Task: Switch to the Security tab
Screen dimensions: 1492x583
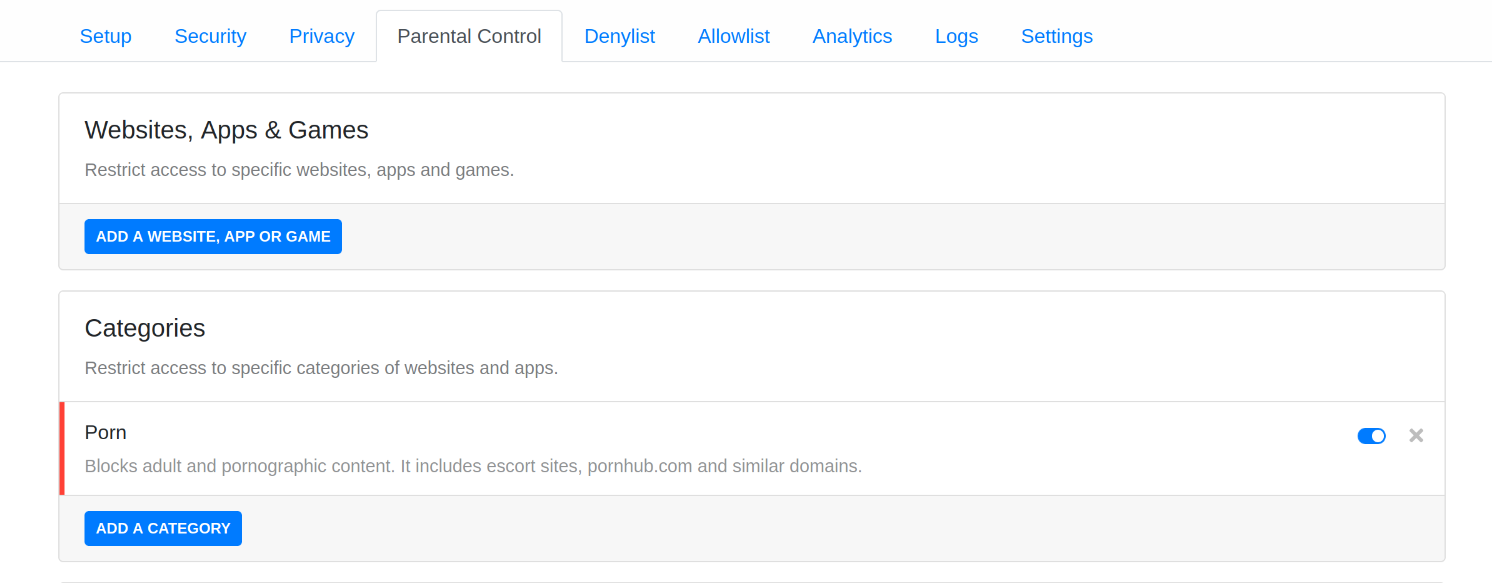Action: coord(210,36)
